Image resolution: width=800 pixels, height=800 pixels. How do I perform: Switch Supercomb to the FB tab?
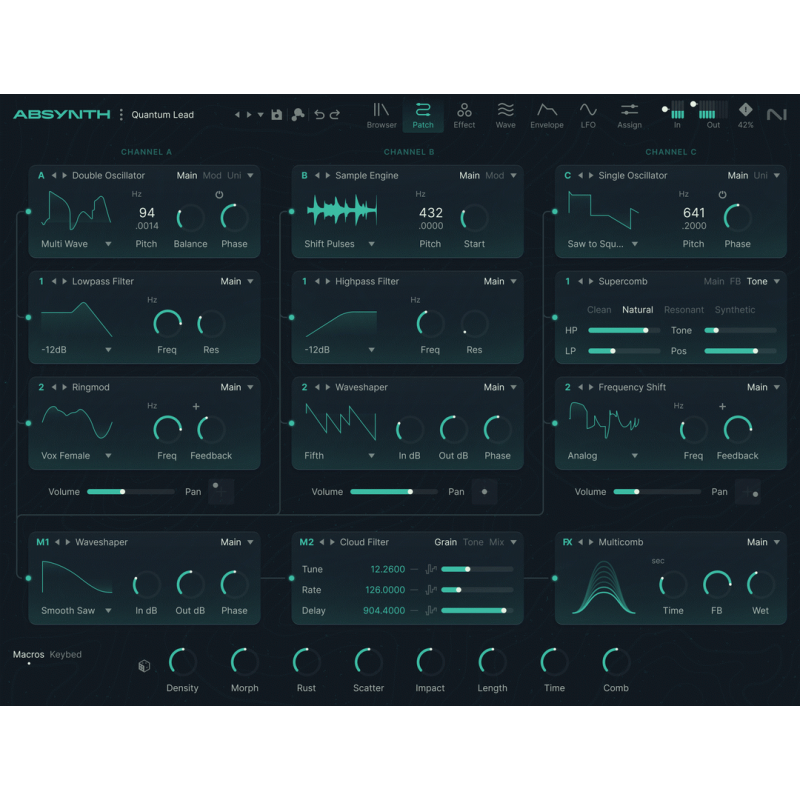click(735, 281)
